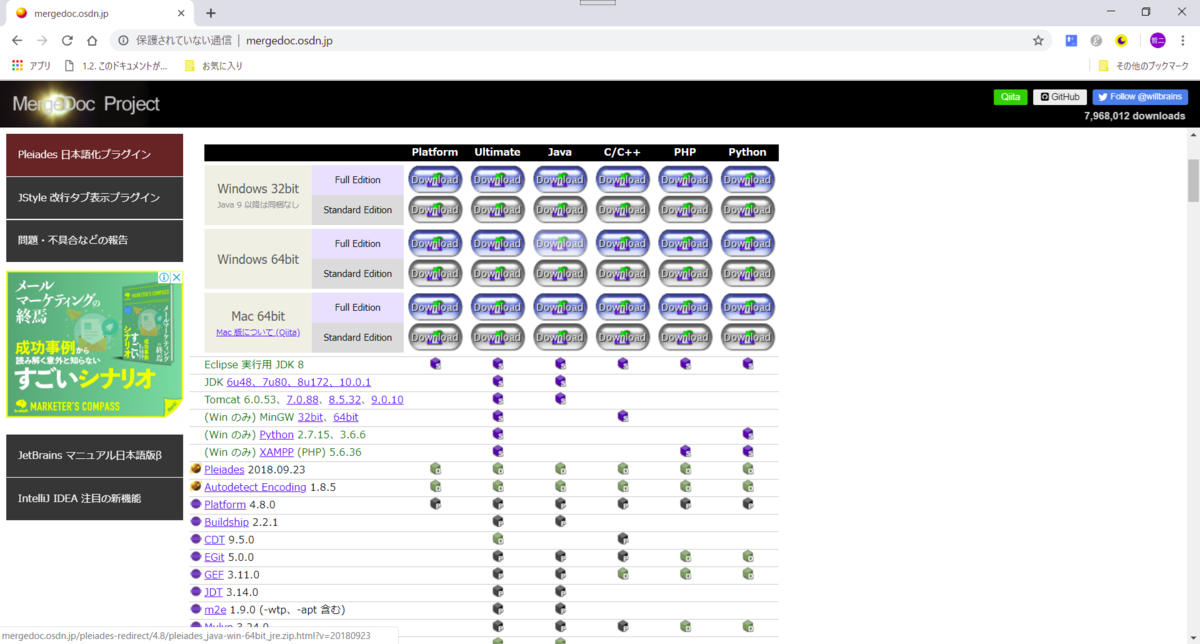Open 問題・不具合などの報告 in the sidebar
The height and width of the screenshot is (644, 1200).
click(x=94, y=240)
